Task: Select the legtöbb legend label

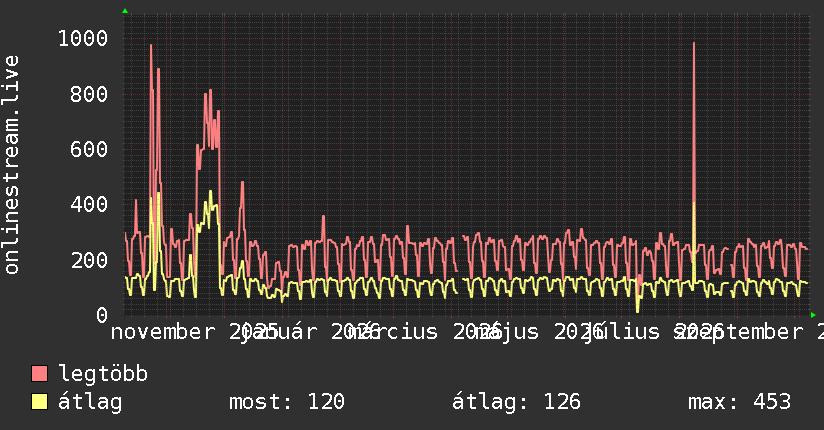Action: (x=103, y=373)
